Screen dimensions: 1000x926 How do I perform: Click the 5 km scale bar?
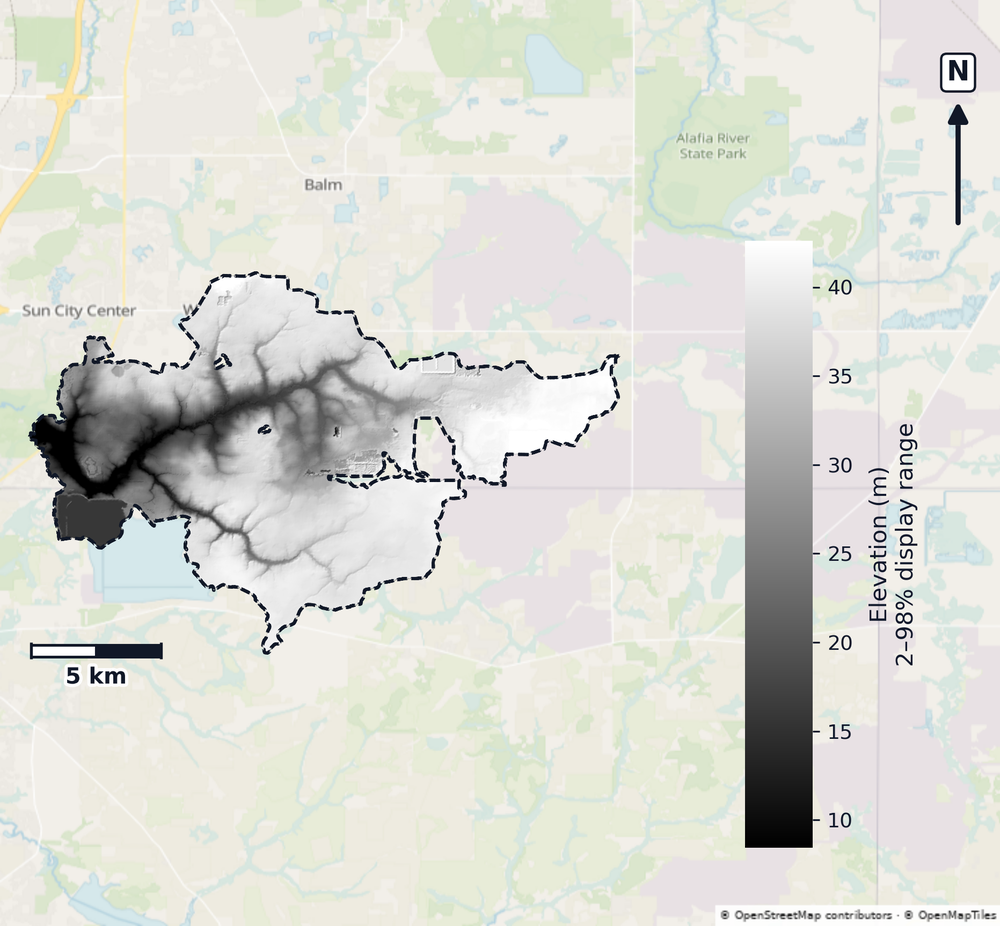(96, 650)
